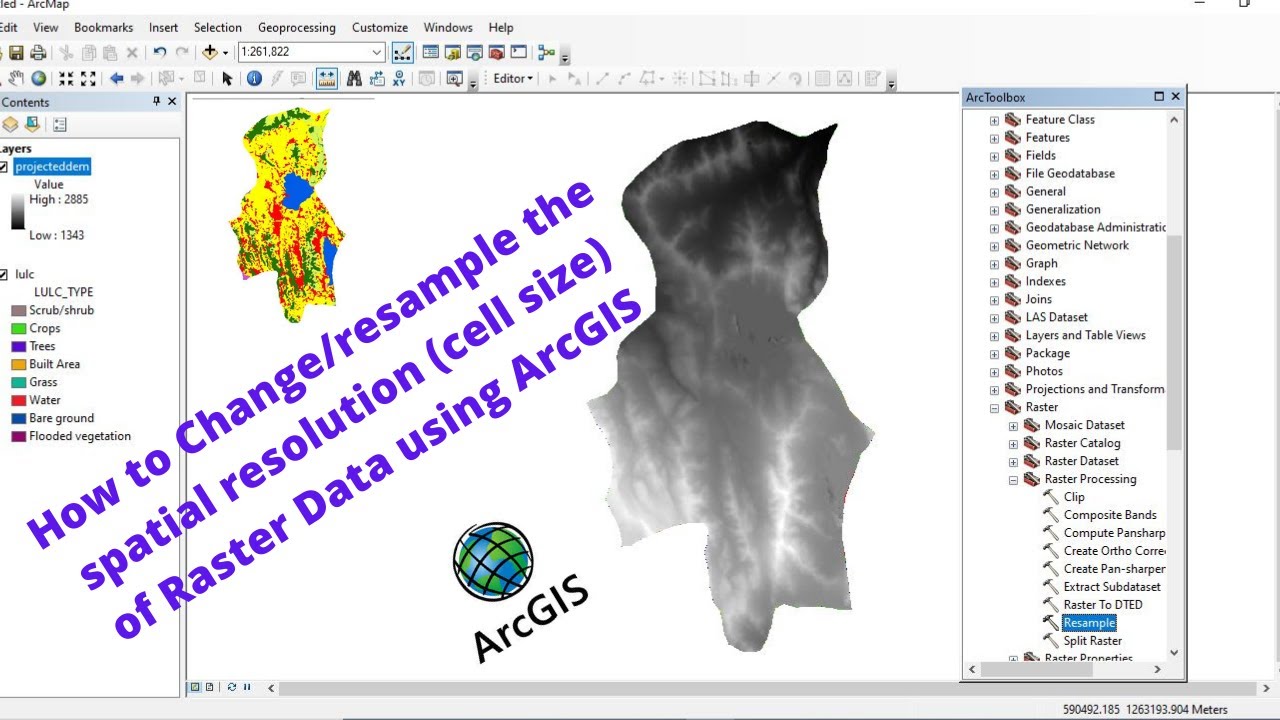This screenshot has width=1280, height=720.
Task: Open the Go To XY tool
Action: 399,78
